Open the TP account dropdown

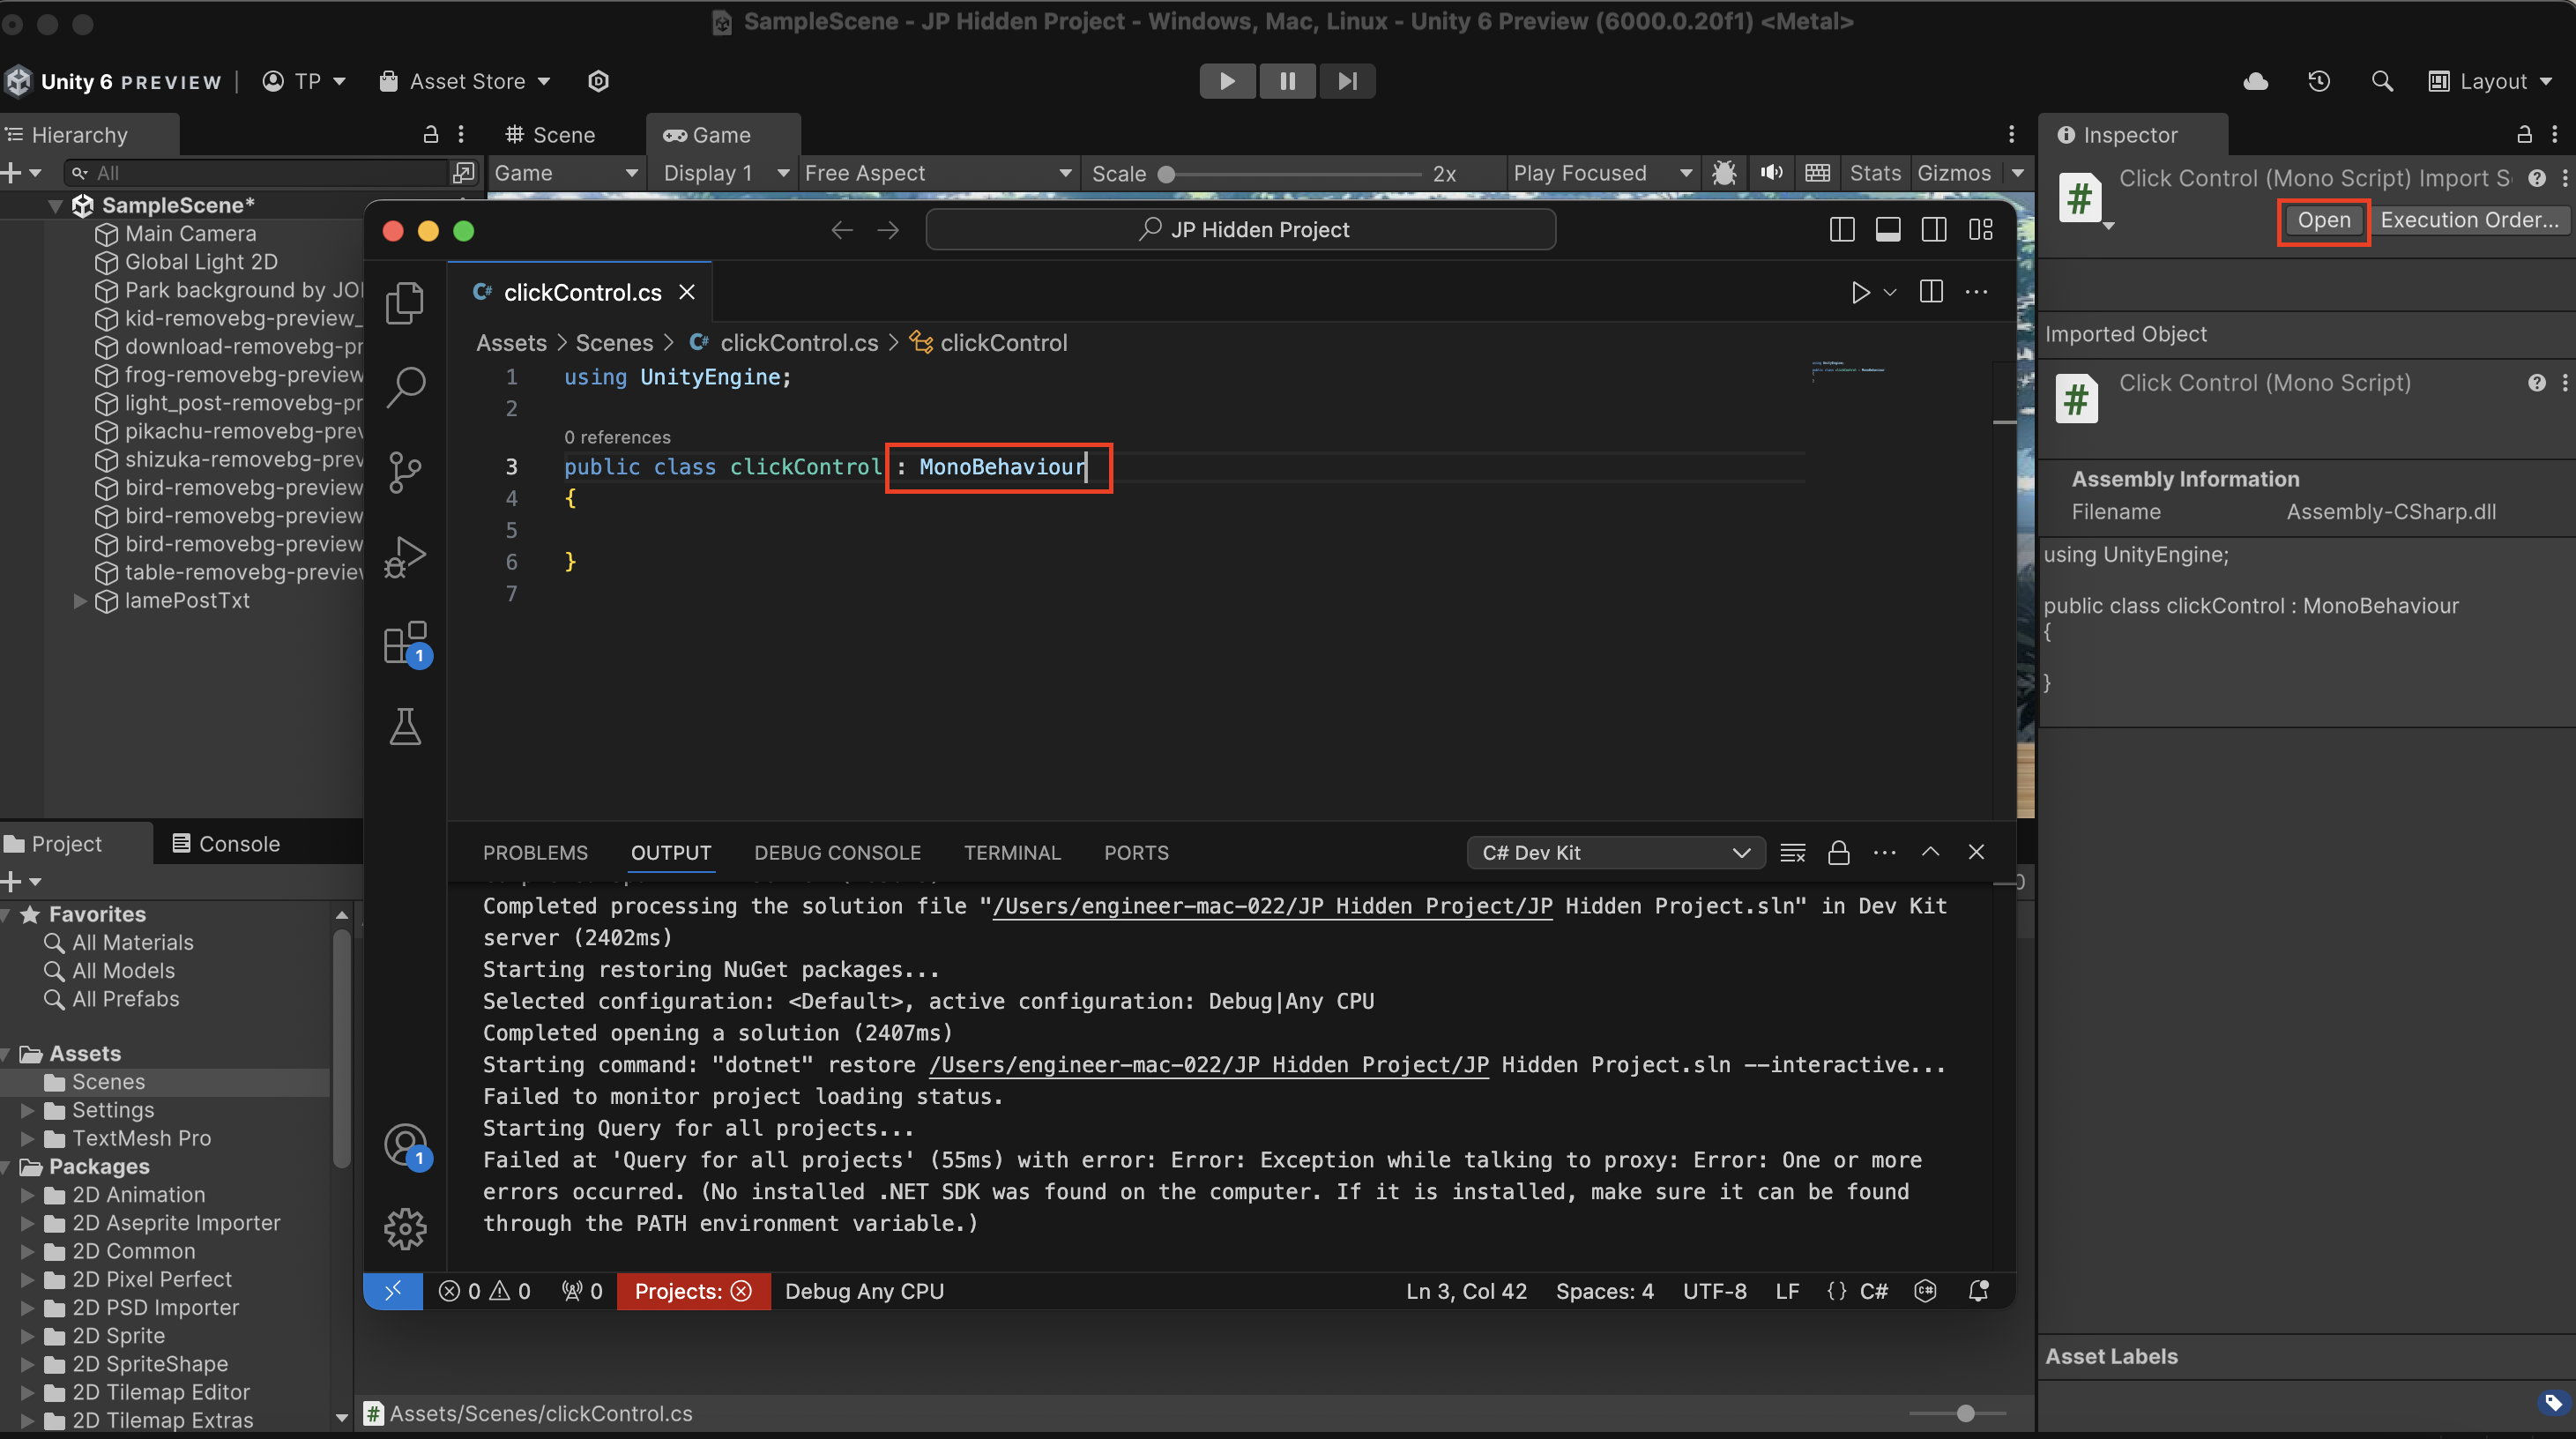pyautogui.click(x=304, y=81)
